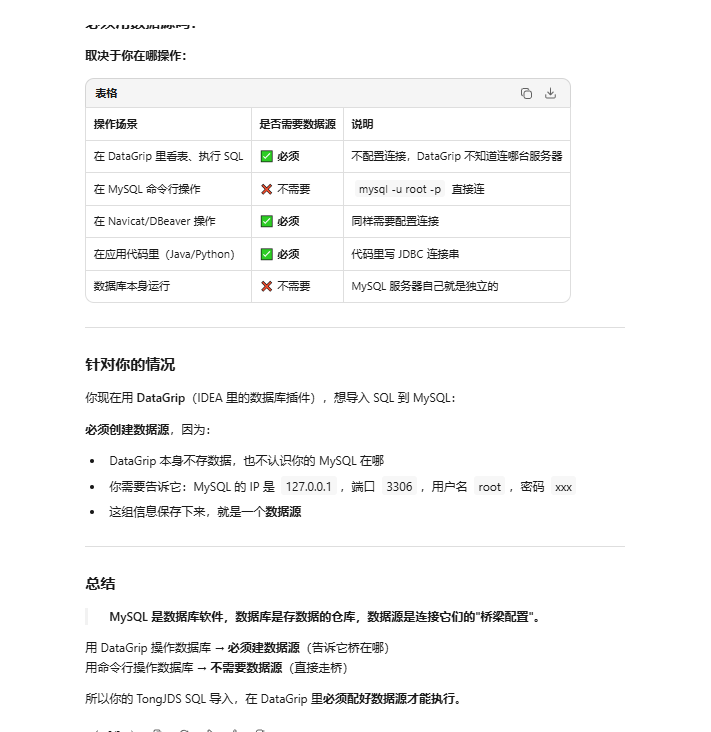Click the cell 在 MySQL 命令行操作
Screen dimensions: 711x732
tap(147, 189)
